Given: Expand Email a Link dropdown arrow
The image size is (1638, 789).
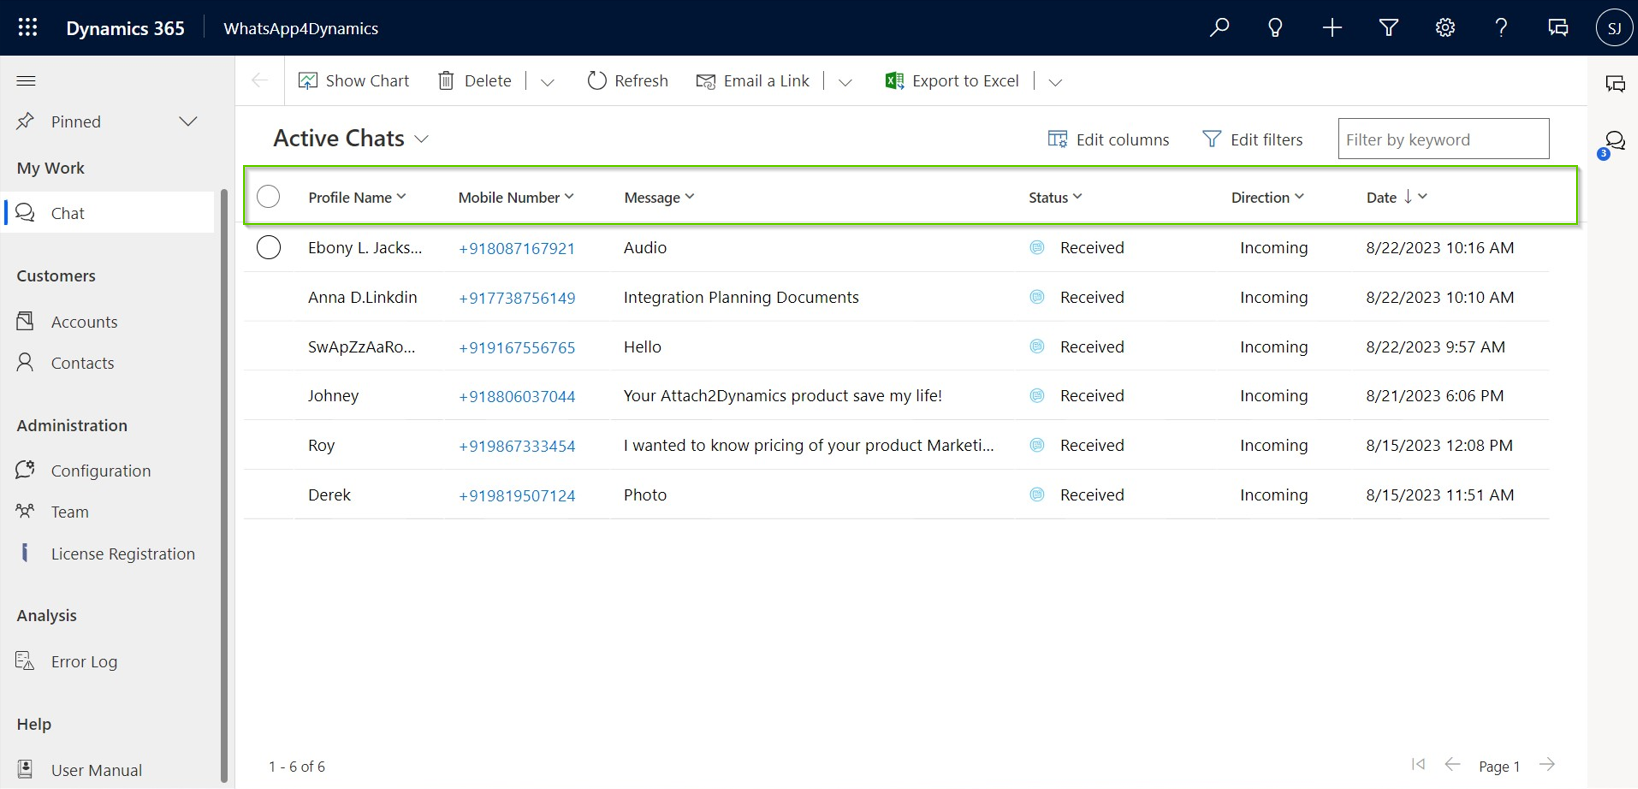Looking at the screenshot, I should point(845,82).
